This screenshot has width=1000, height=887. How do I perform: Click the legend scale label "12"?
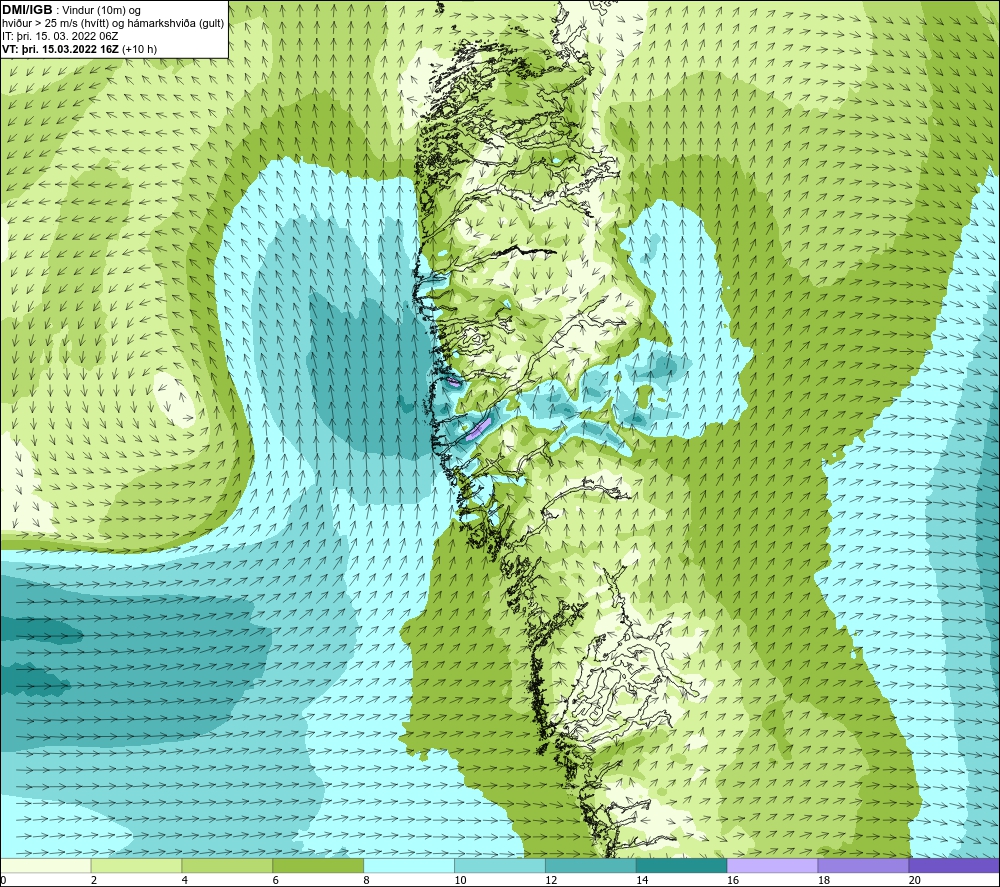pos(551,881)
